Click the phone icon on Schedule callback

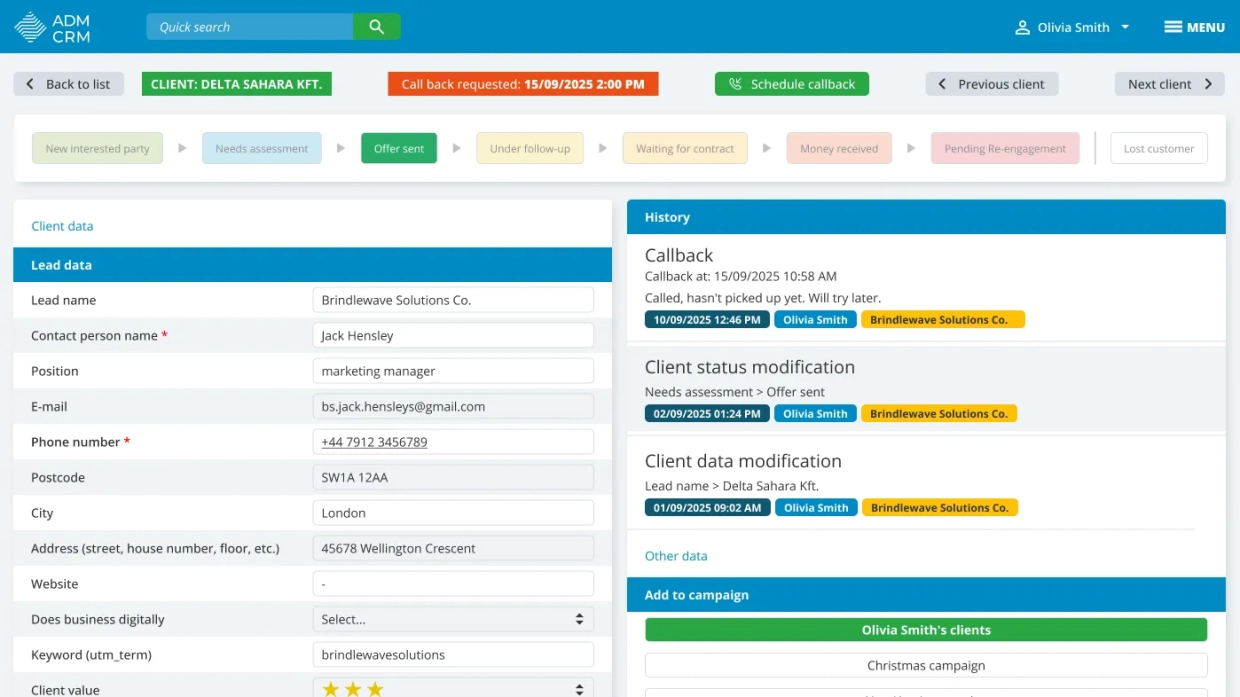pos(735,84)
